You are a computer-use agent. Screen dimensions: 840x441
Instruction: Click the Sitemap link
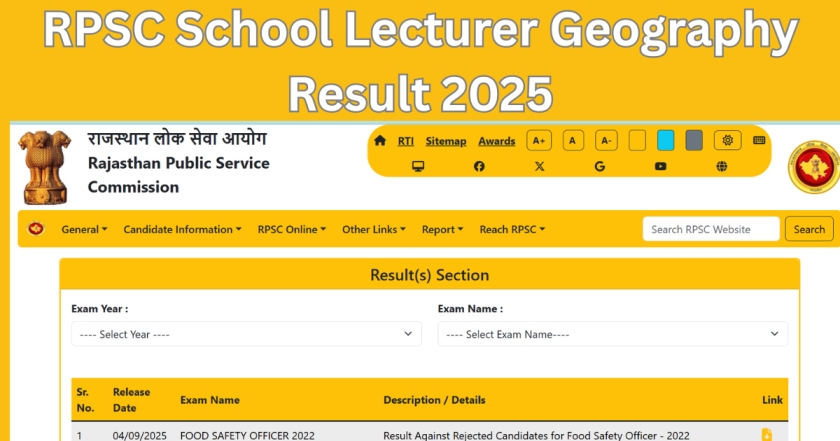pyautogui.click(x=446, y=141)
